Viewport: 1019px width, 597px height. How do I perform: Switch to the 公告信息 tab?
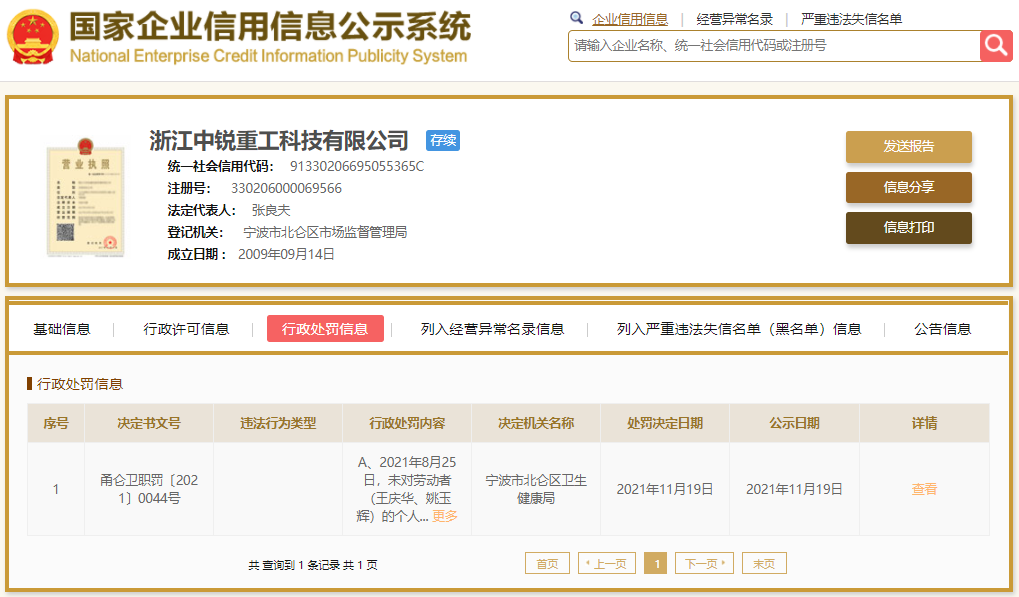[x=942, y=329]
